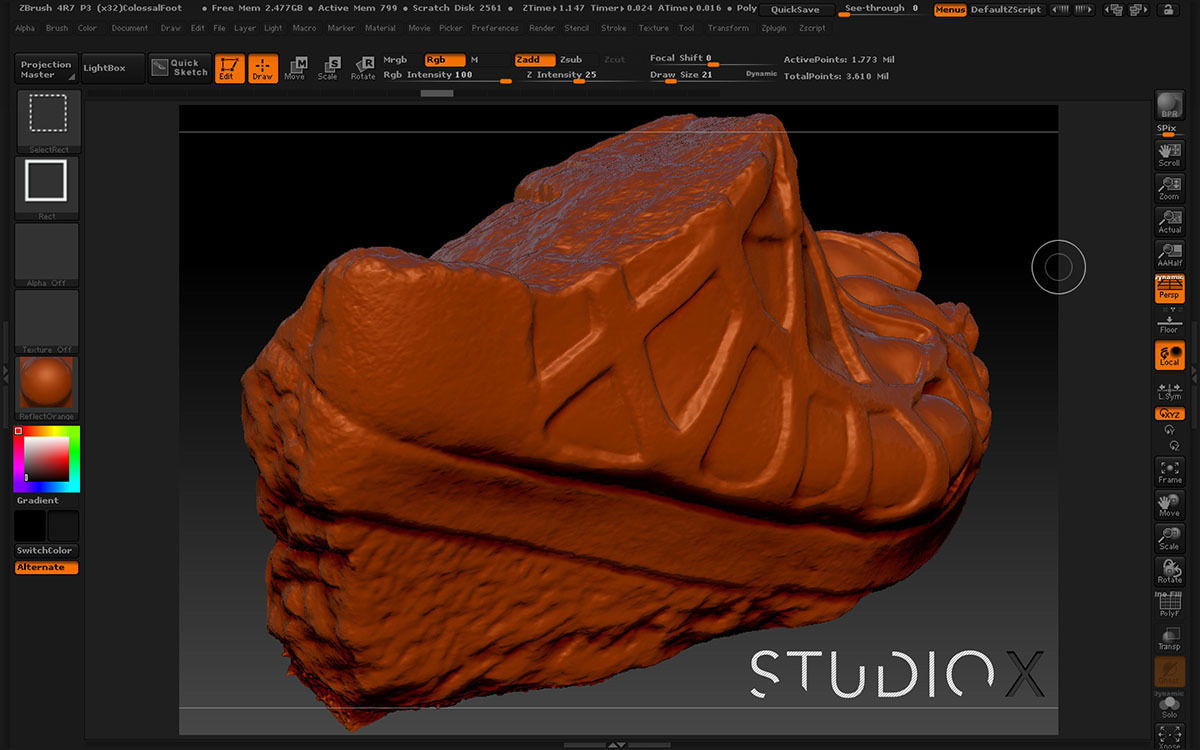Click the Frame mesh icon
1200x750 pixels.
1169,471
